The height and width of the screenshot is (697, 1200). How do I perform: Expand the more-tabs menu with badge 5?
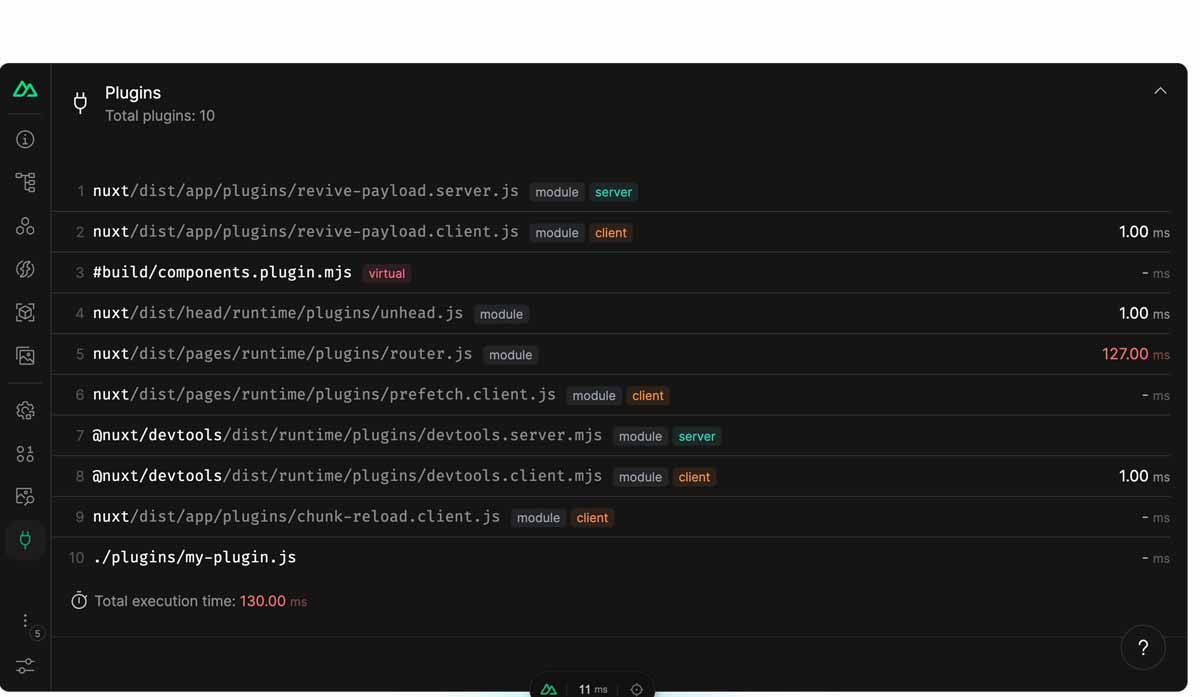click(25, 622)
